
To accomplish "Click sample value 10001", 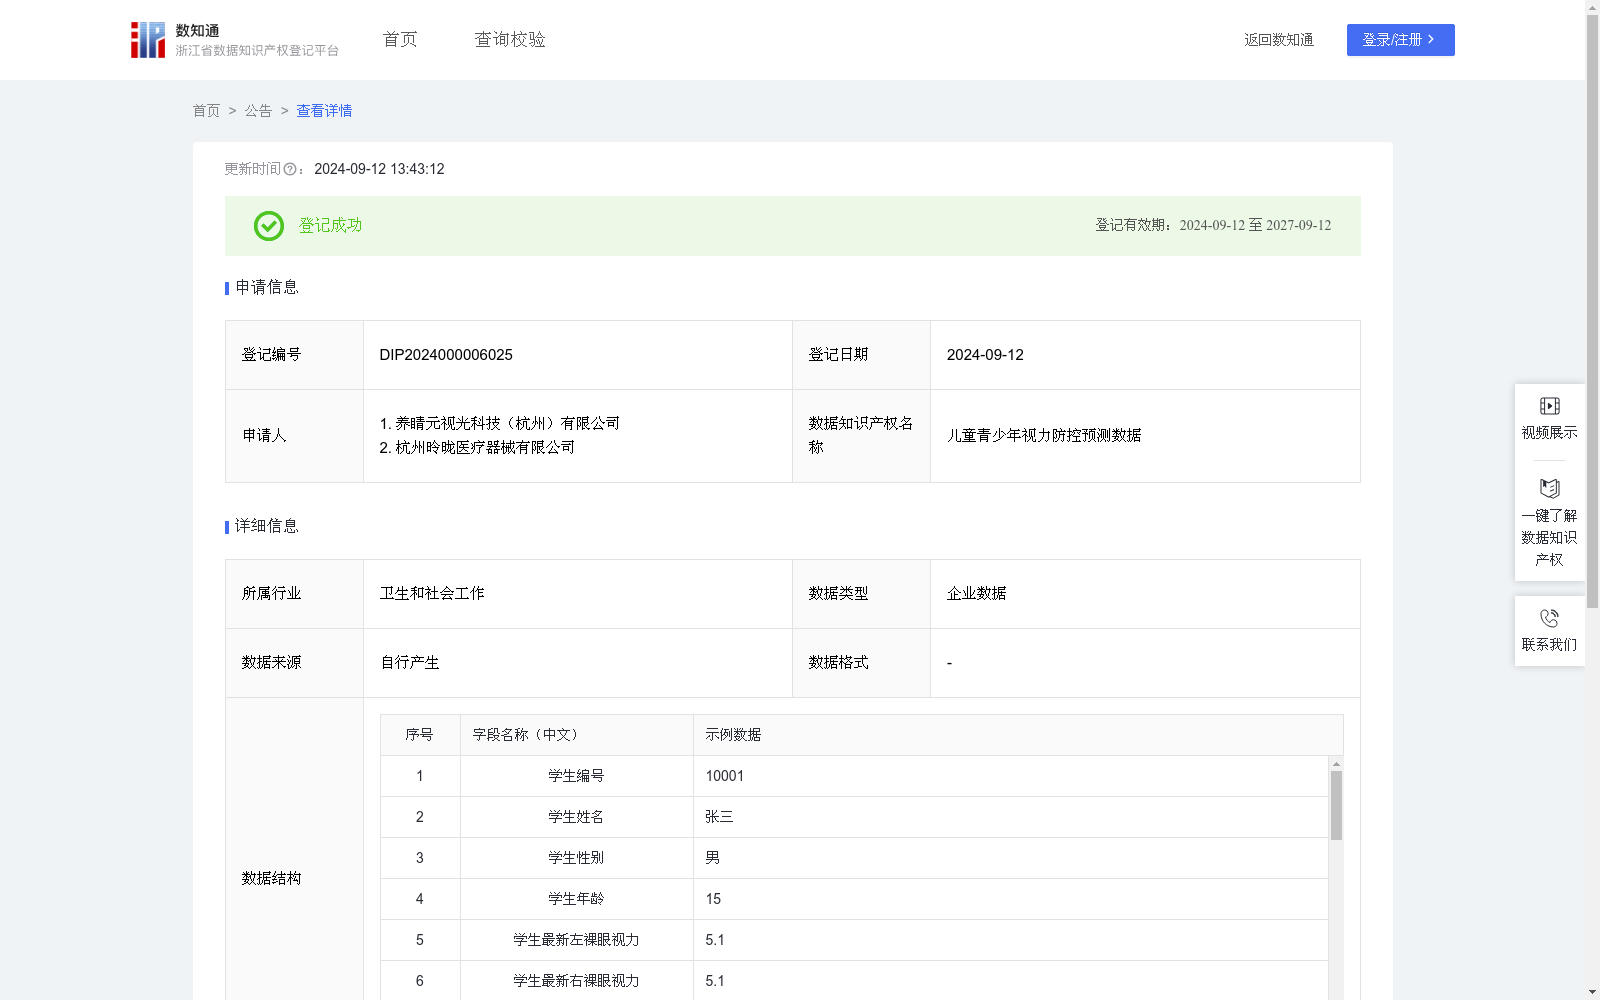I will (x=724, y=776).
